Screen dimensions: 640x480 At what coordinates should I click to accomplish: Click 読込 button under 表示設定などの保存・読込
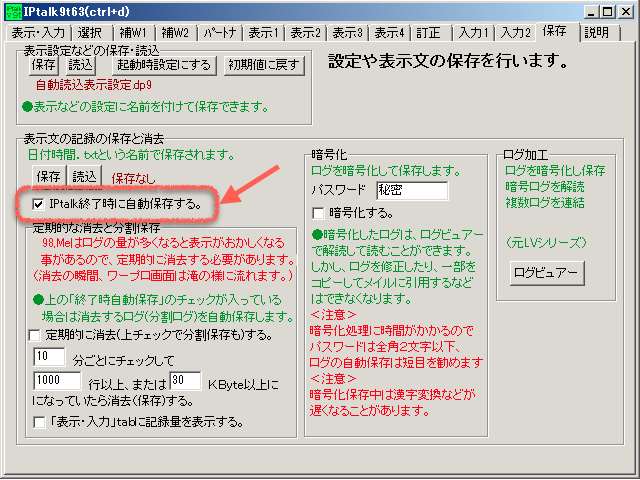point(80,65)
